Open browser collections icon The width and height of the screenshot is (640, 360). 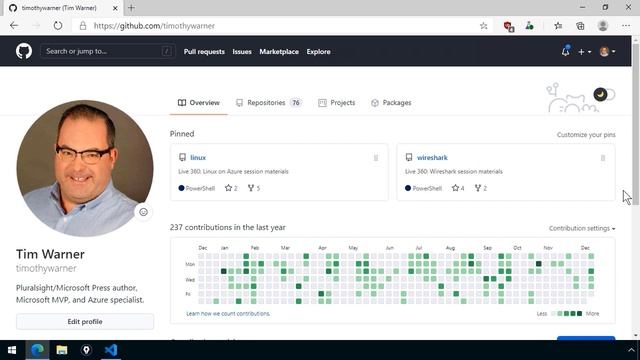point(580,26)
